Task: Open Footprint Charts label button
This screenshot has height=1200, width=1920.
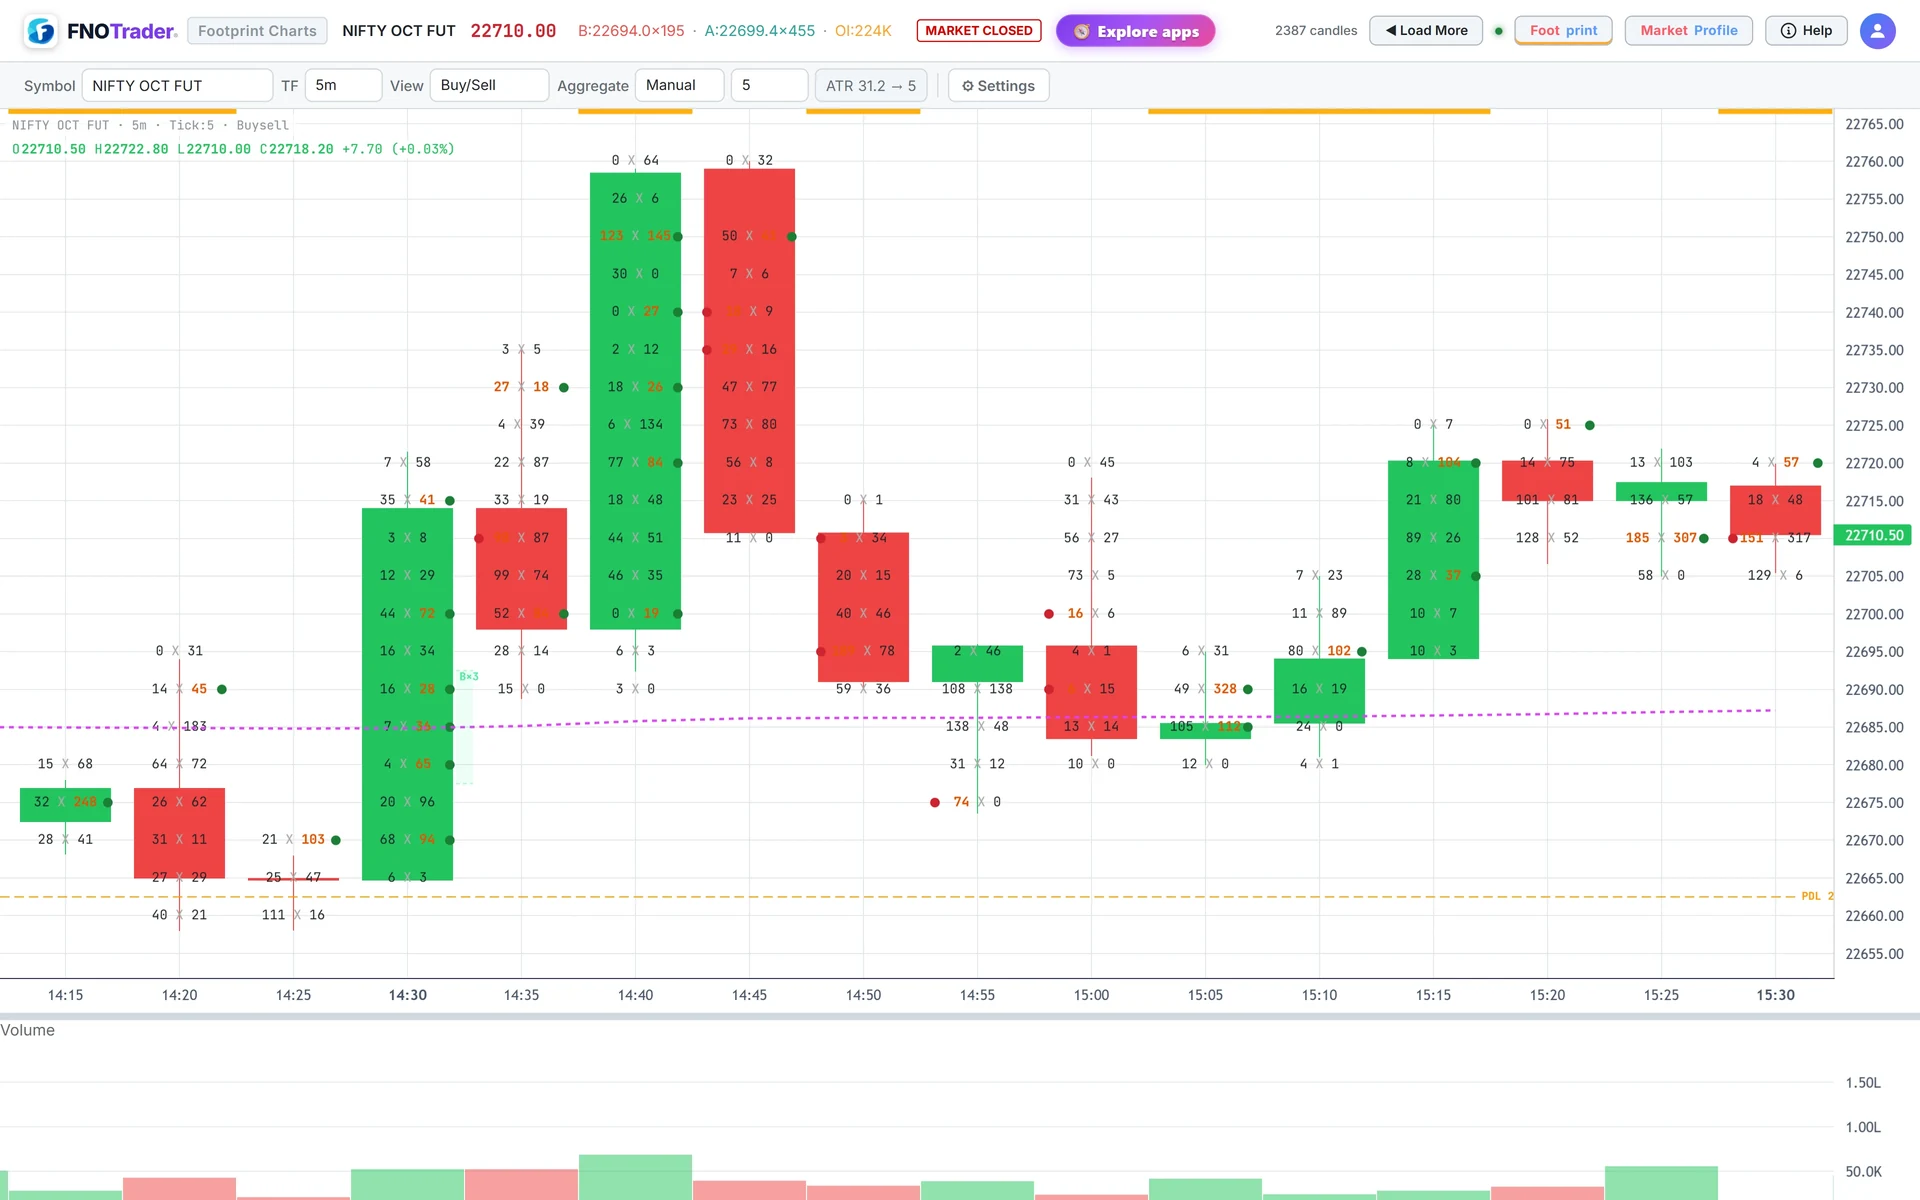Action: tap(257, 31)
